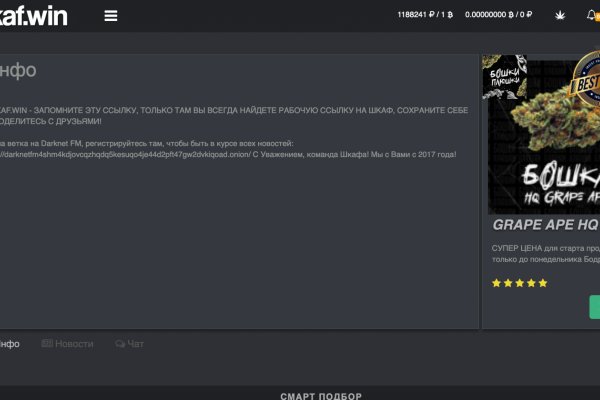
Task: Switch to the Новости tab
Action: coord(74,344)
